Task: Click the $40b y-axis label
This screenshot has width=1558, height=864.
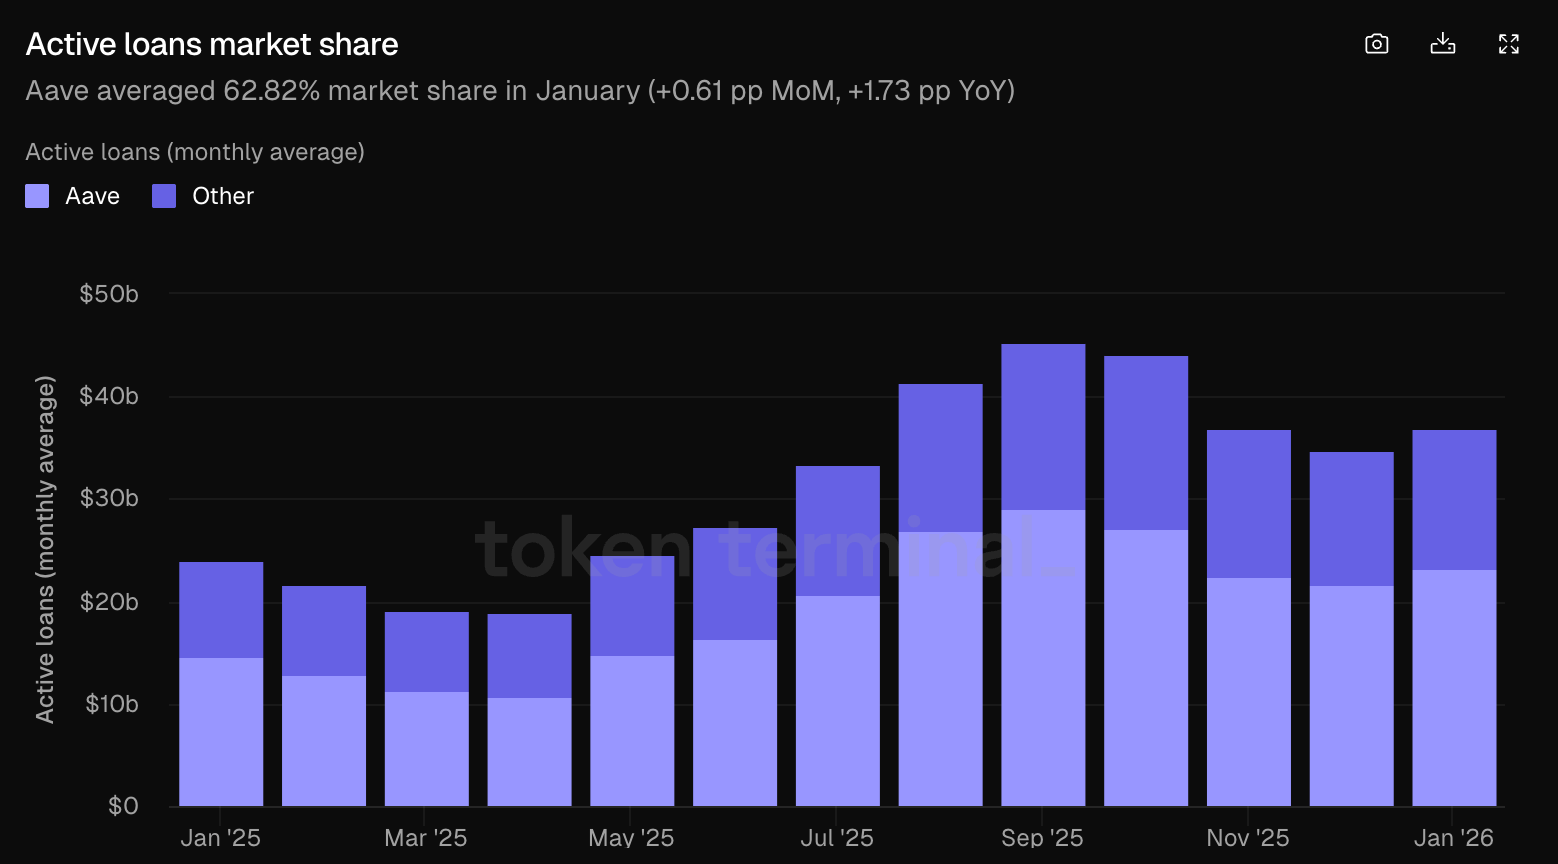Action: [109, 396]
